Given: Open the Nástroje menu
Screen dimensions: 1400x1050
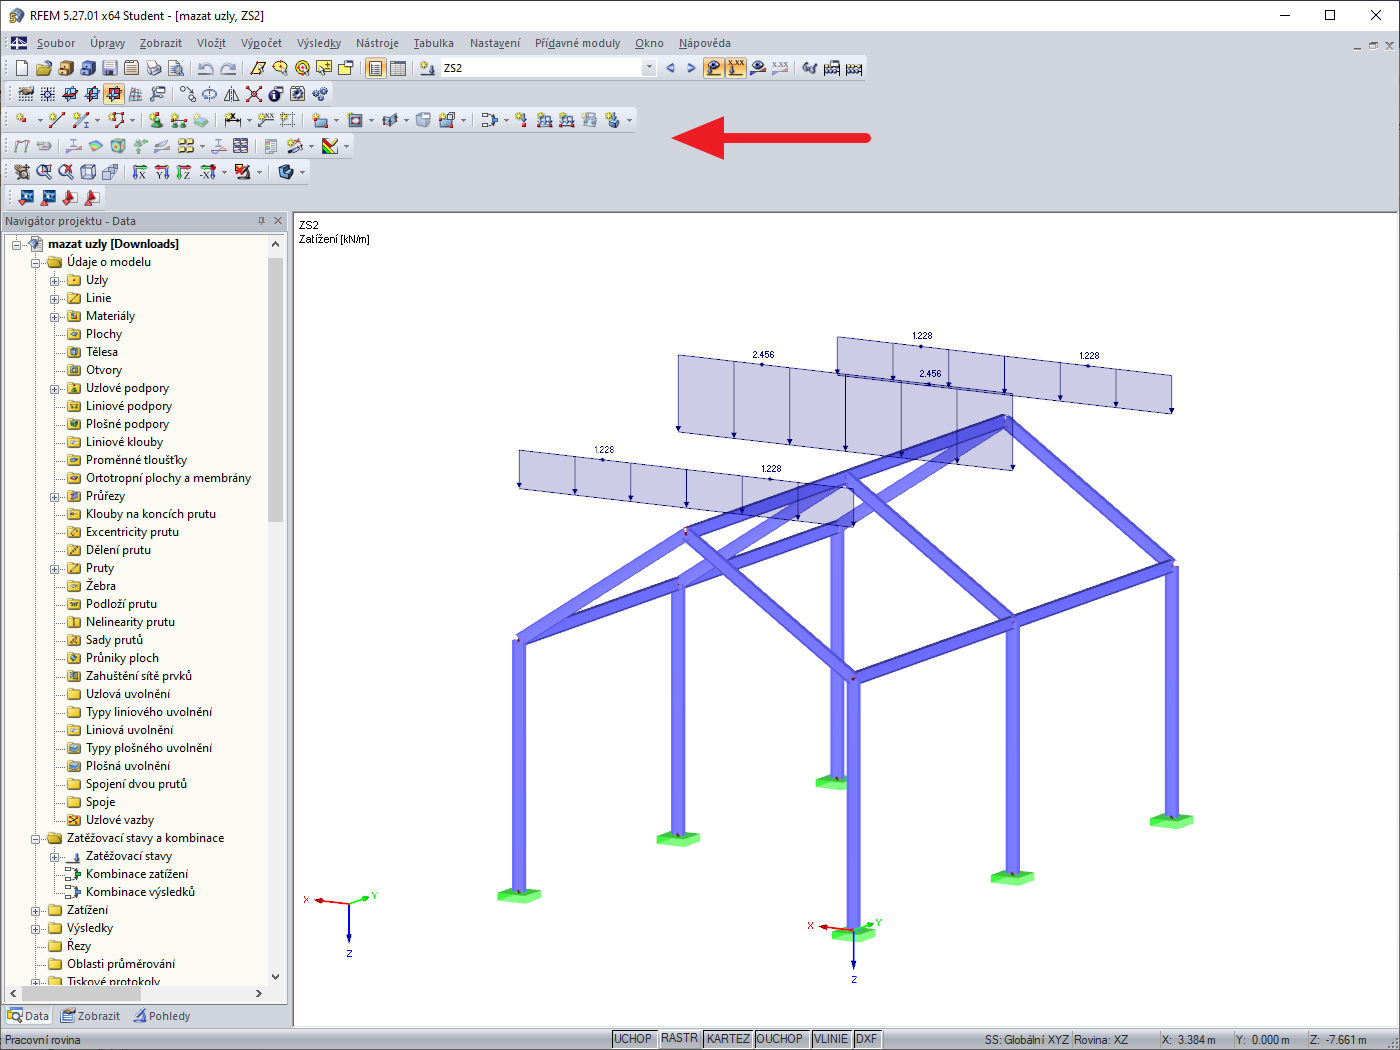Looking at the screenshot, I should pyautogui.click(x=377, y=43).
